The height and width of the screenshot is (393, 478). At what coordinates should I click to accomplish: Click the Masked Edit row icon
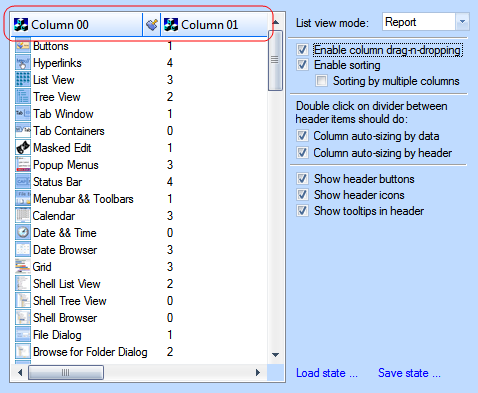(23, 148)
